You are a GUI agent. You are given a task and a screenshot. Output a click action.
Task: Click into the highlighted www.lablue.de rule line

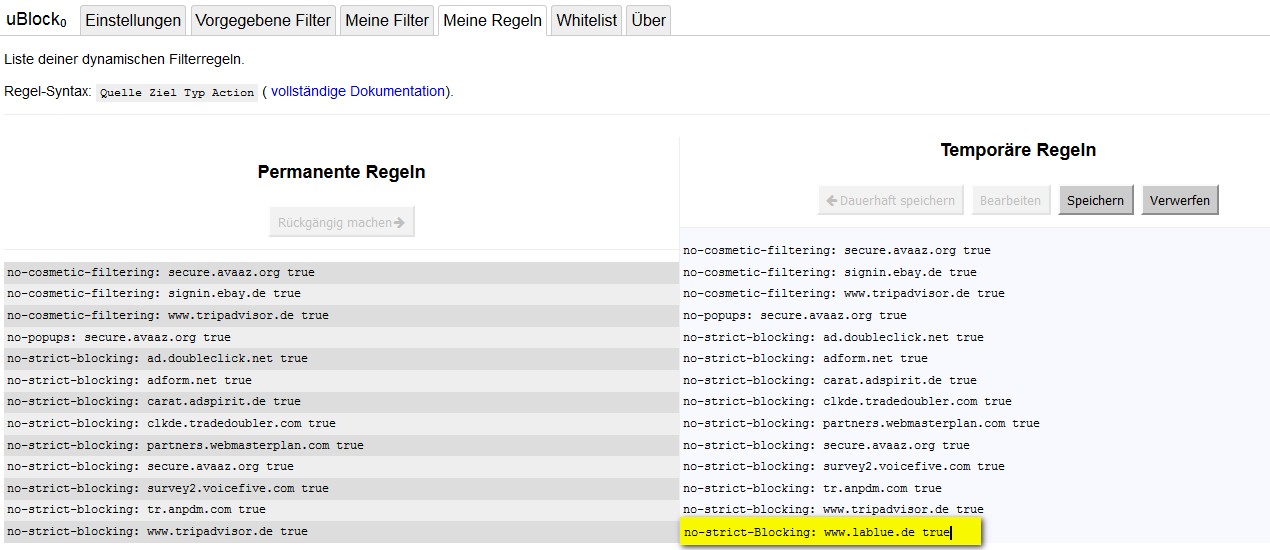pos(830,533)
